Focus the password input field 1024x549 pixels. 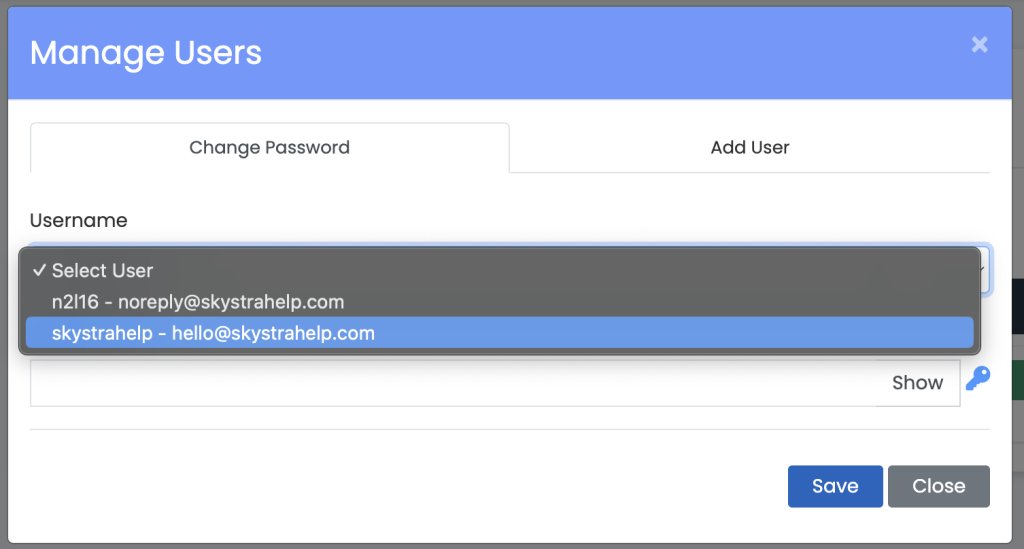point(450,383)
